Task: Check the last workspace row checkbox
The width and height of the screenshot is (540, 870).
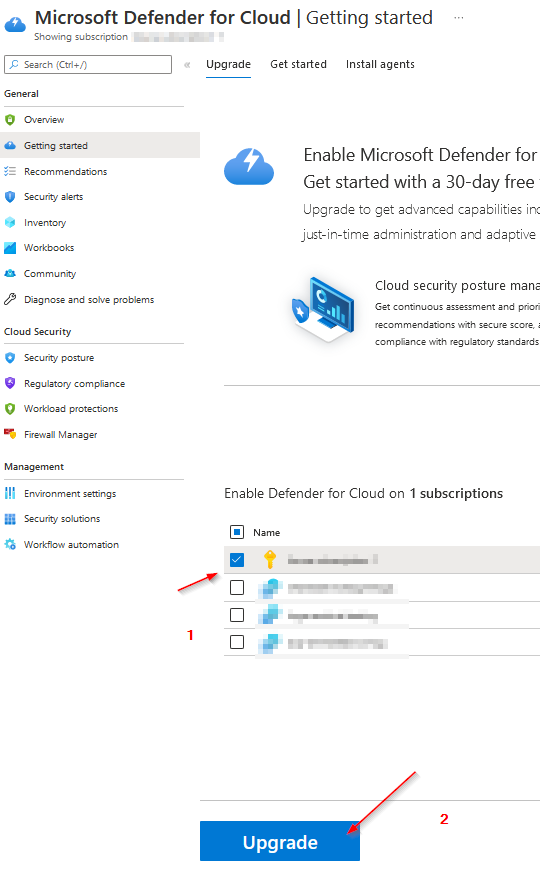Action: (237, 643)
